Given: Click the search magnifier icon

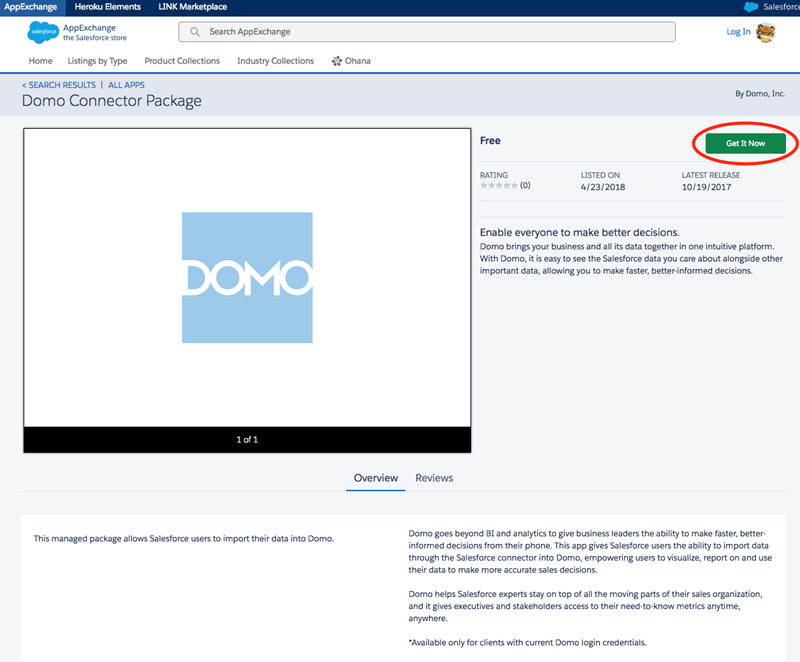Looking at the screenshot, I should pos(194,32).
